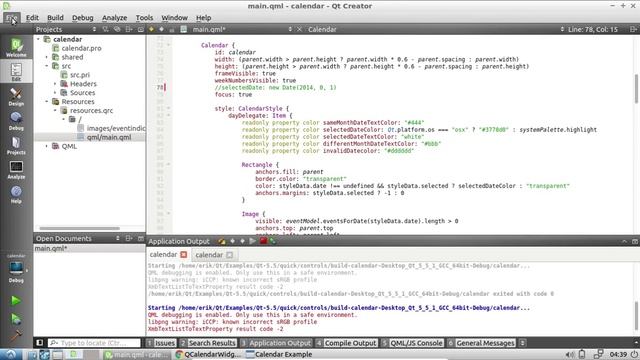Switch to QCalendarWidget browser window in taskbar
Image resolution: width=640 pixels, height=360 pixels.
pyautogui.click(x=209, y=354)
